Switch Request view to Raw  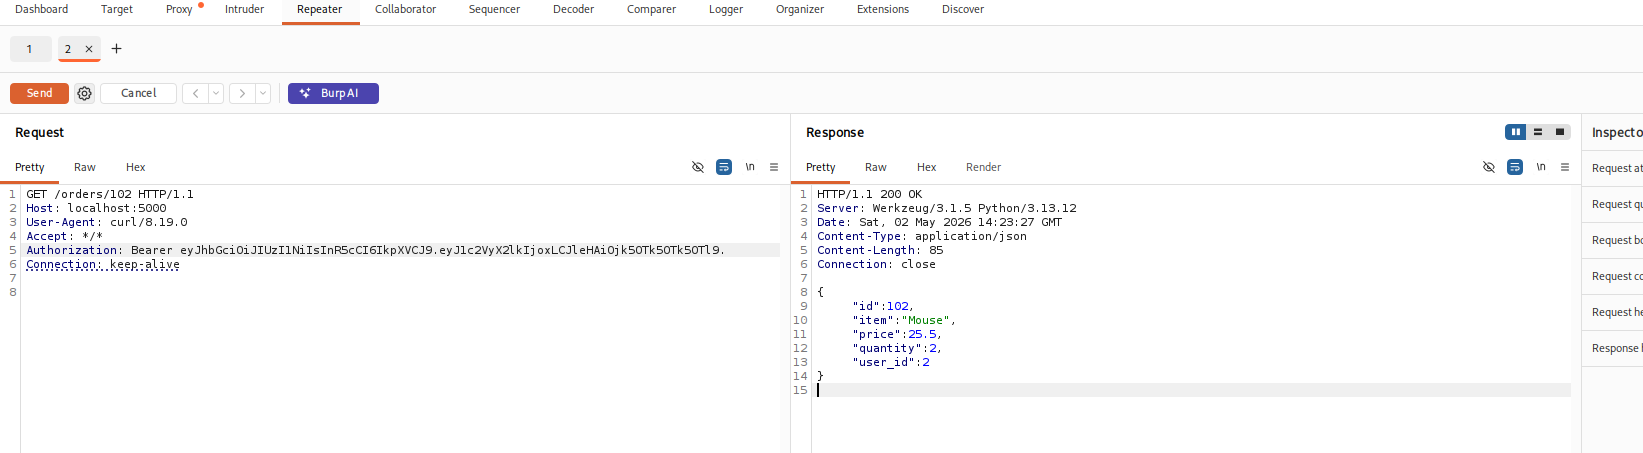(85, 167)
